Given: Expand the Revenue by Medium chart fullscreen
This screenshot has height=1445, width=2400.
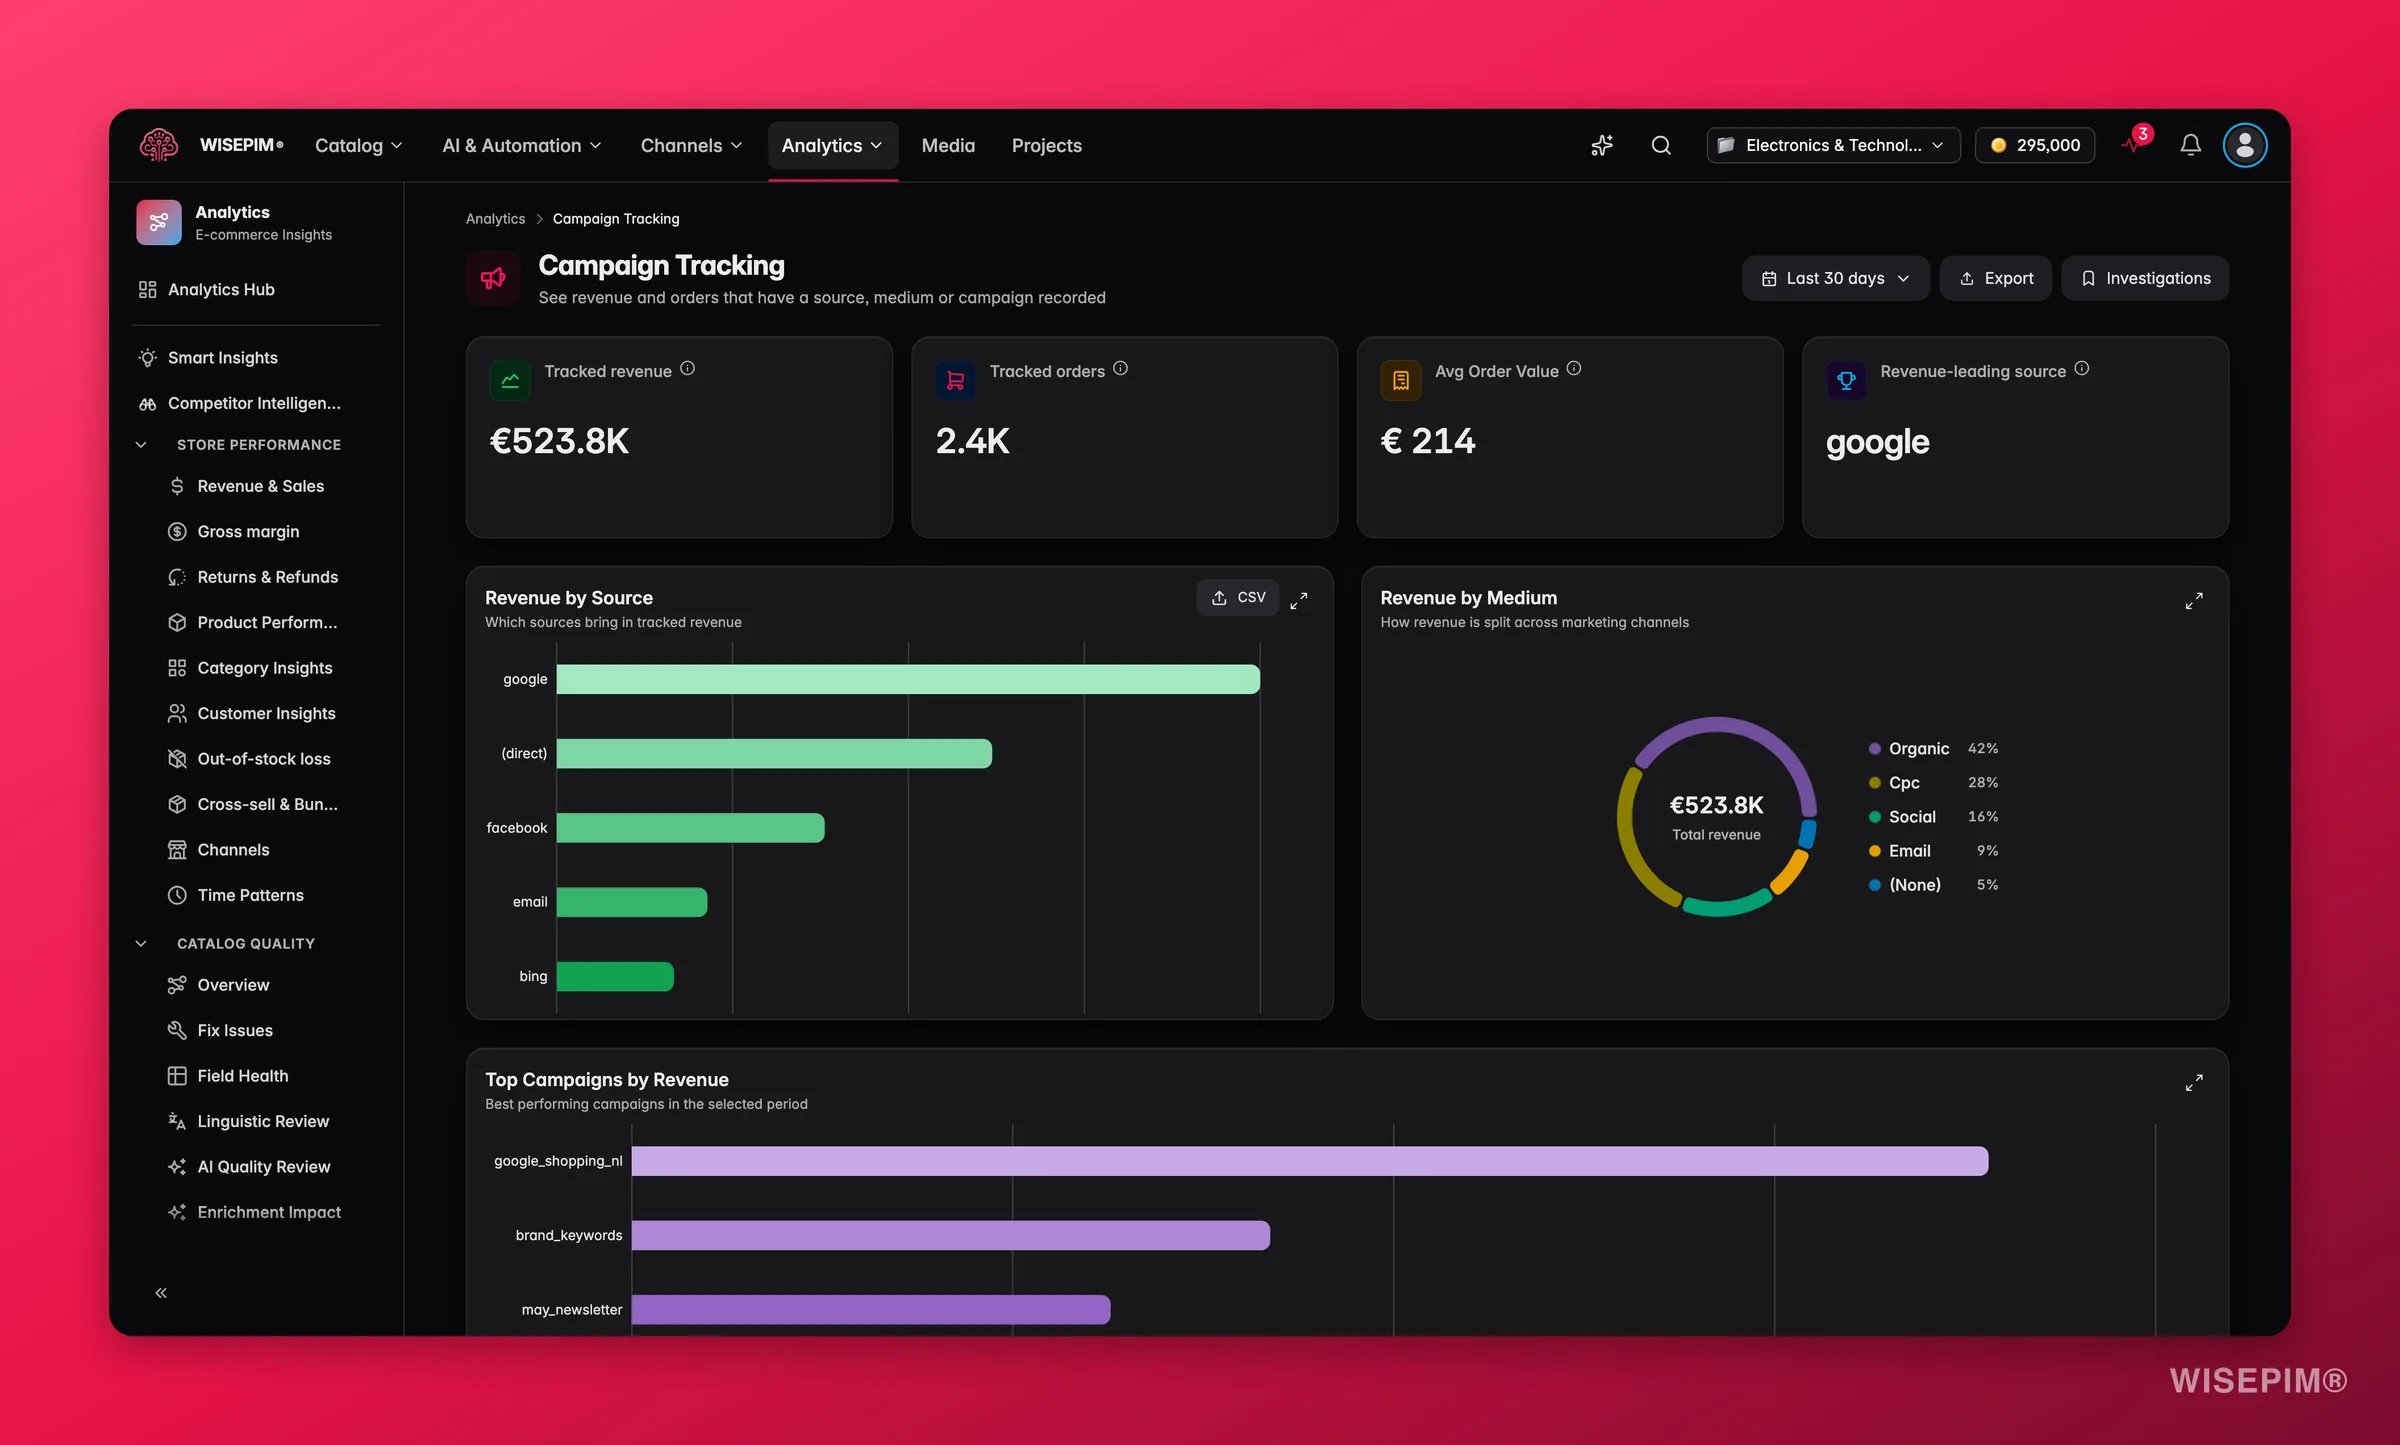Looking at the screenshot, I should 2194,600.
